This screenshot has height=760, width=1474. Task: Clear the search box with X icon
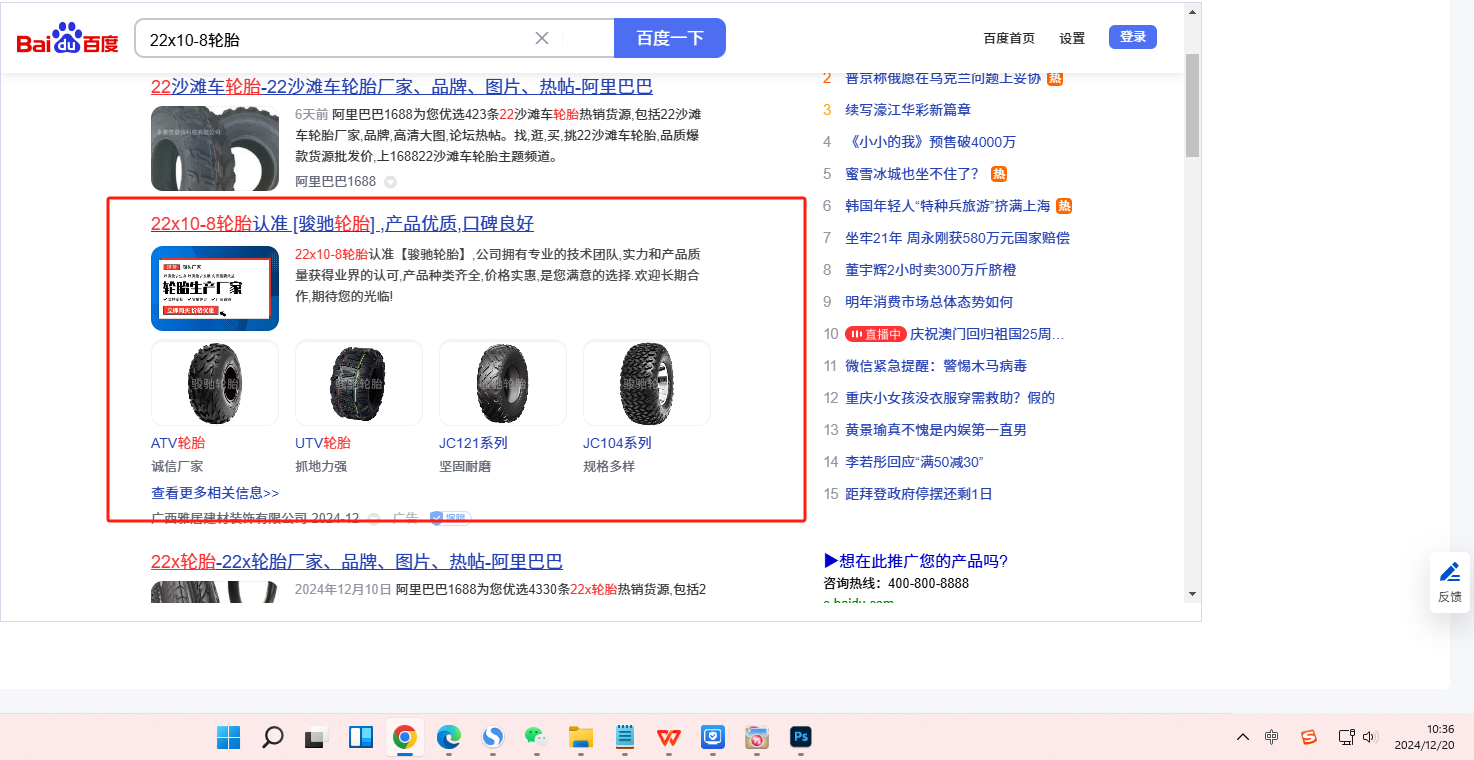pos(542,38)
